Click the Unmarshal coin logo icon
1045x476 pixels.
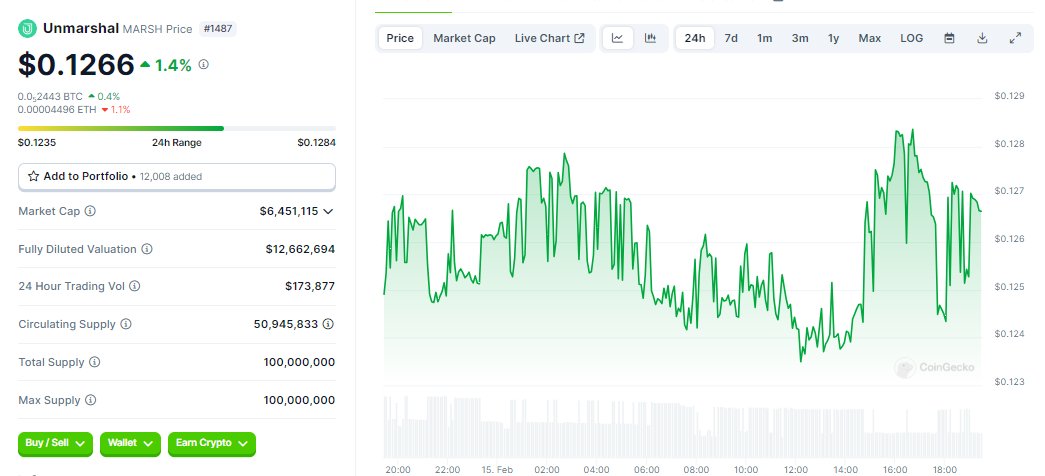(27, 29)
